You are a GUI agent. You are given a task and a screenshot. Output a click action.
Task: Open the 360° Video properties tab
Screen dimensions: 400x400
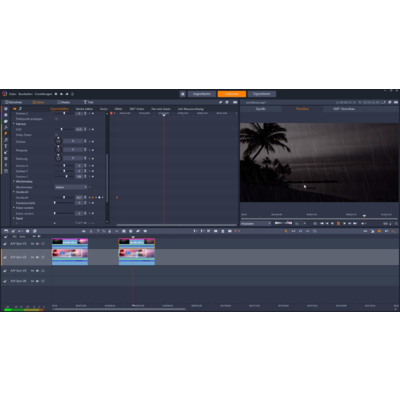click(x=137, y=109)
